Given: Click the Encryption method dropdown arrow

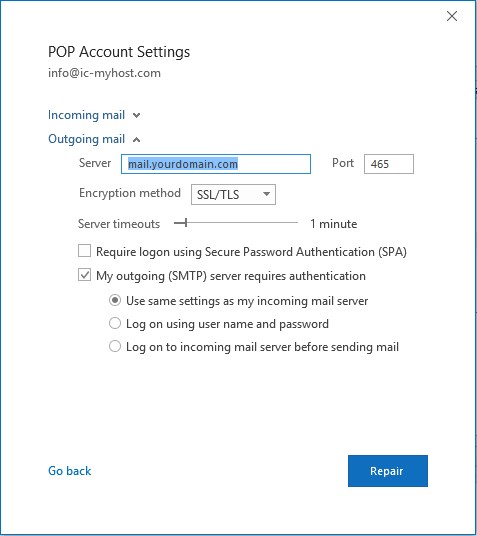Looking at the screenshot, I should [x=266, y=194].
